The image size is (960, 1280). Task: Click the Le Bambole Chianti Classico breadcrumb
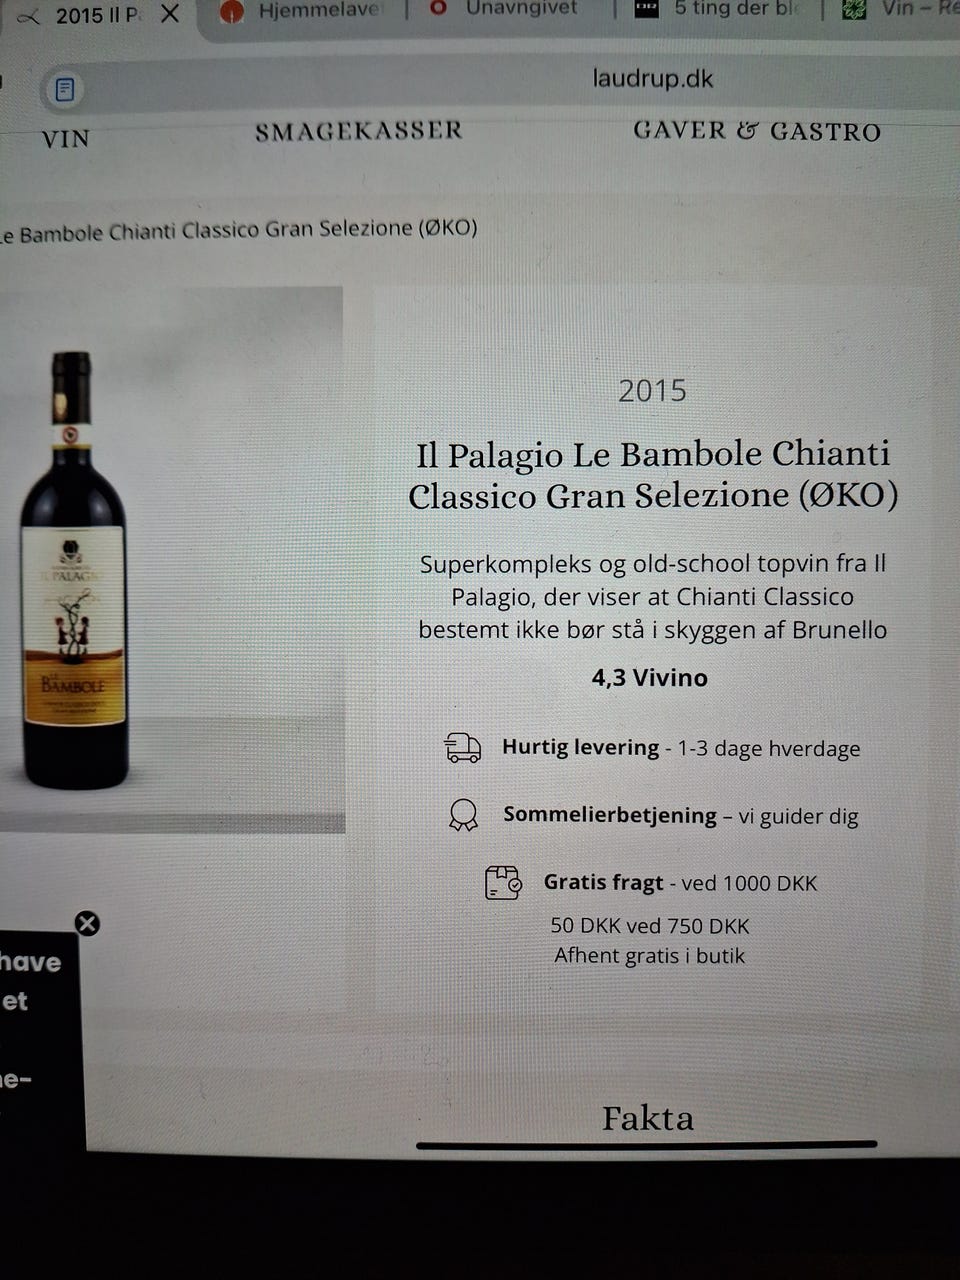point(238,231)
